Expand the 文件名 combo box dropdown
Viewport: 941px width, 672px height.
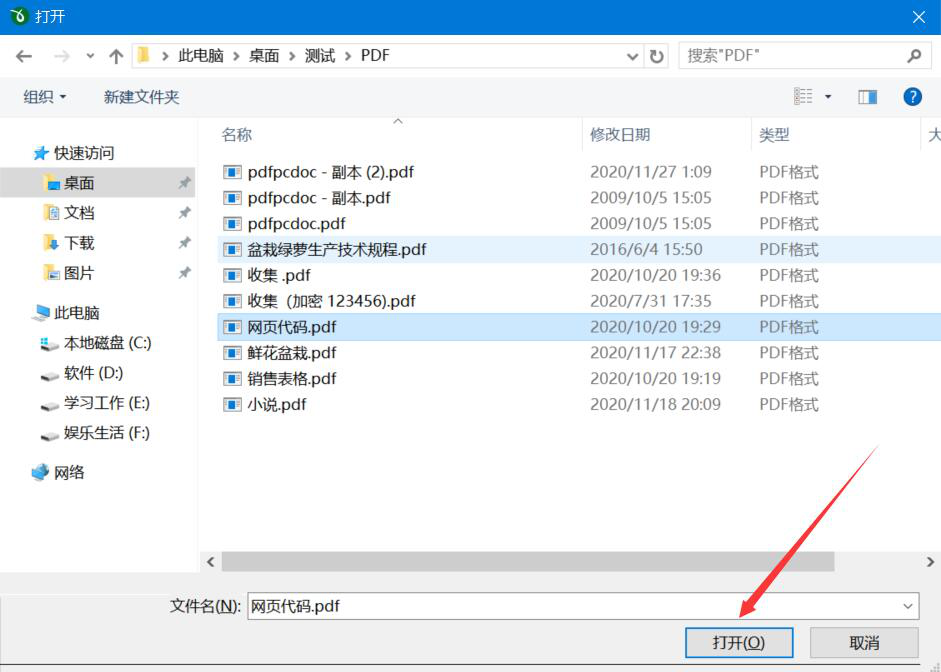908,606
